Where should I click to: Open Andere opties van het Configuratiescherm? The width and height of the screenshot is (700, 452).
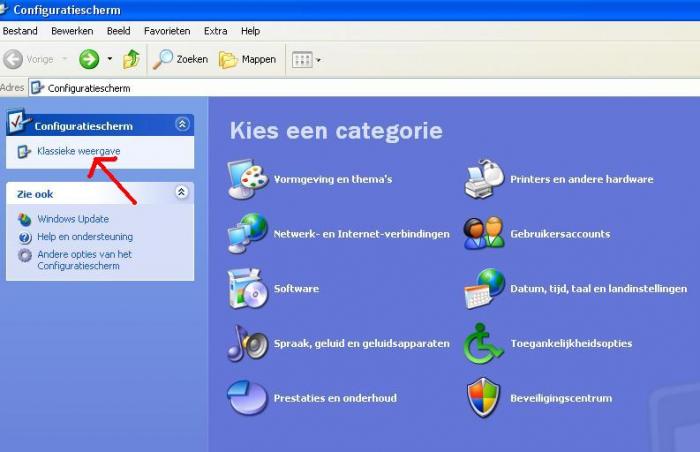click(x=84, y=260)
